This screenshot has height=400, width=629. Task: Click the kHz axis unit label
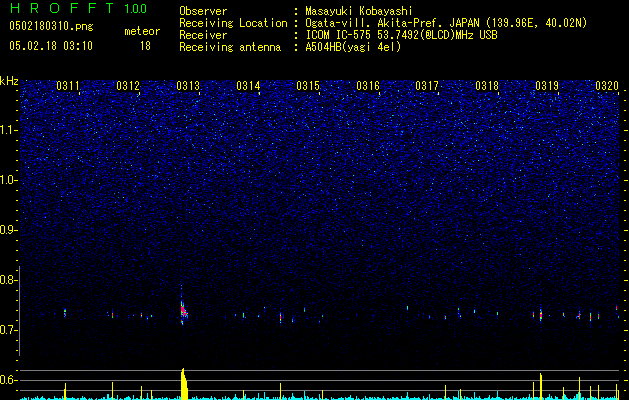coord(9,81)
